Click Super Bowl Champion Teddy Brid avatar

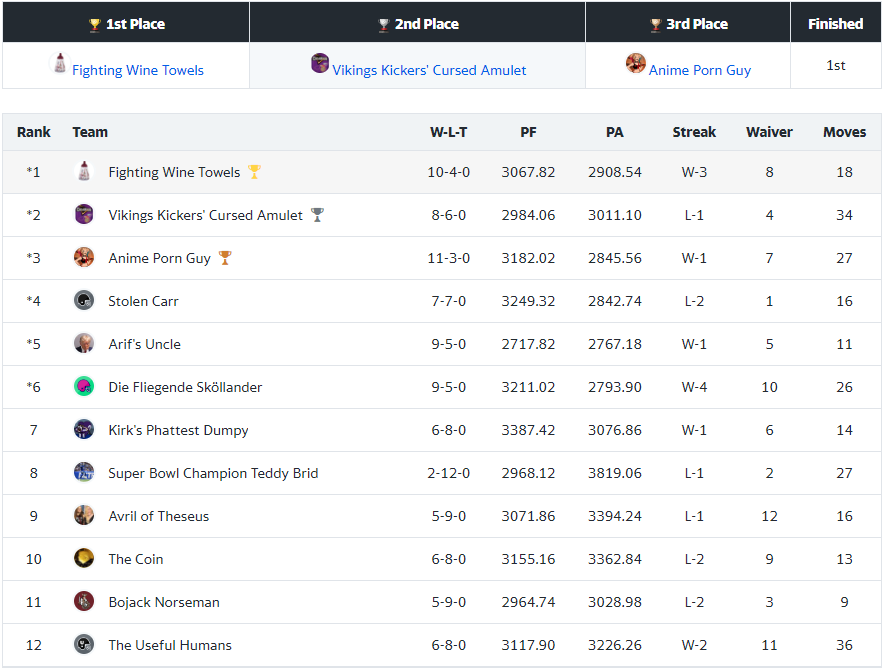(x=84, y=472)
